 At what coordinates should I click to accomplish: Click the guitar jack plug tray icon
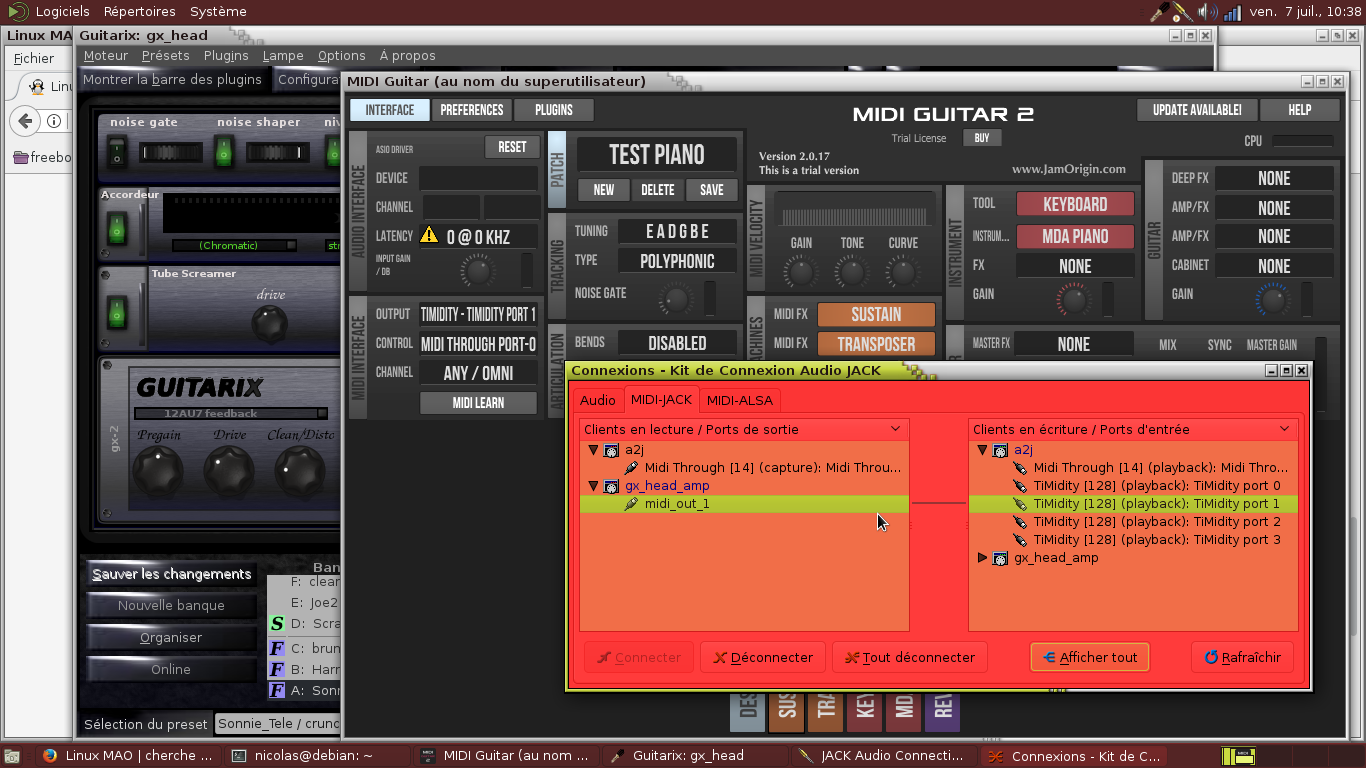click(1160, 12)
